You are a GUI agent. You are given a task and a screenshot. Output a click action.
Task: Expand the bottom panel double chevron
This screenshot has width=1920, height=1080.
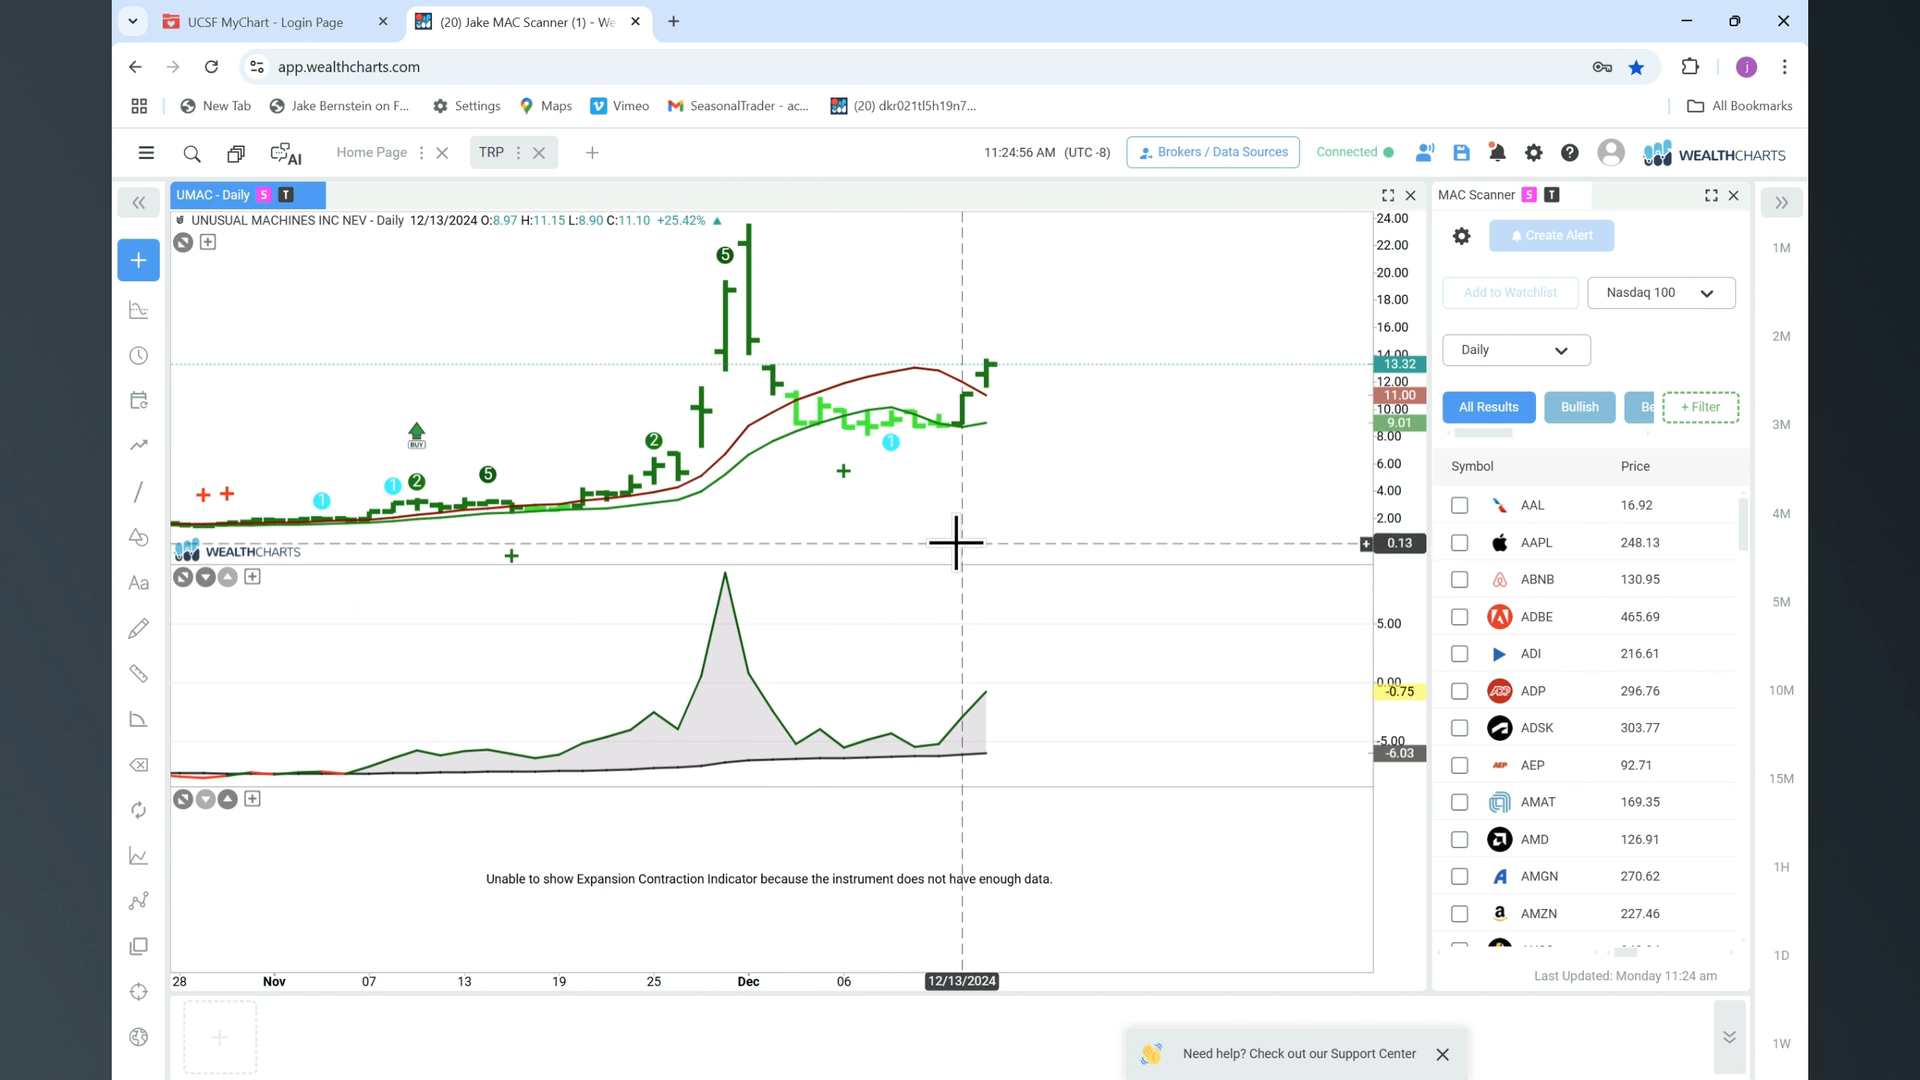1729,1037
